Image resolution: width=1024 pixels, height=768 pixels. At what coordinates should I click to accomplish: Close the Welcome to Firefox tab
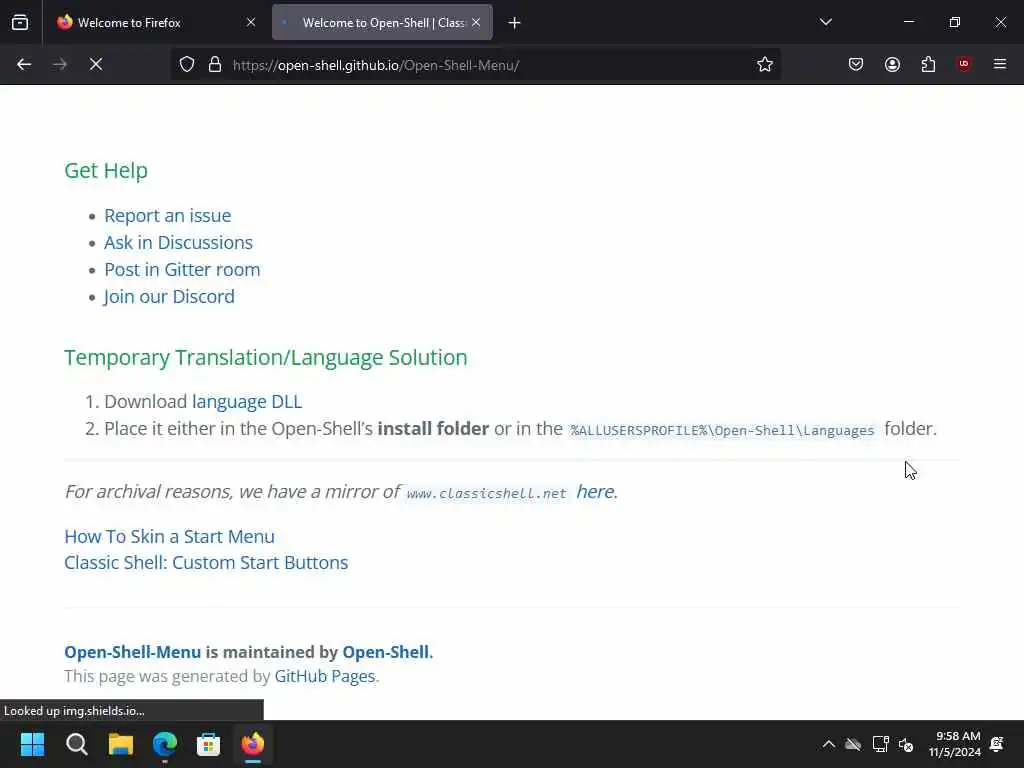click(251, 22)
